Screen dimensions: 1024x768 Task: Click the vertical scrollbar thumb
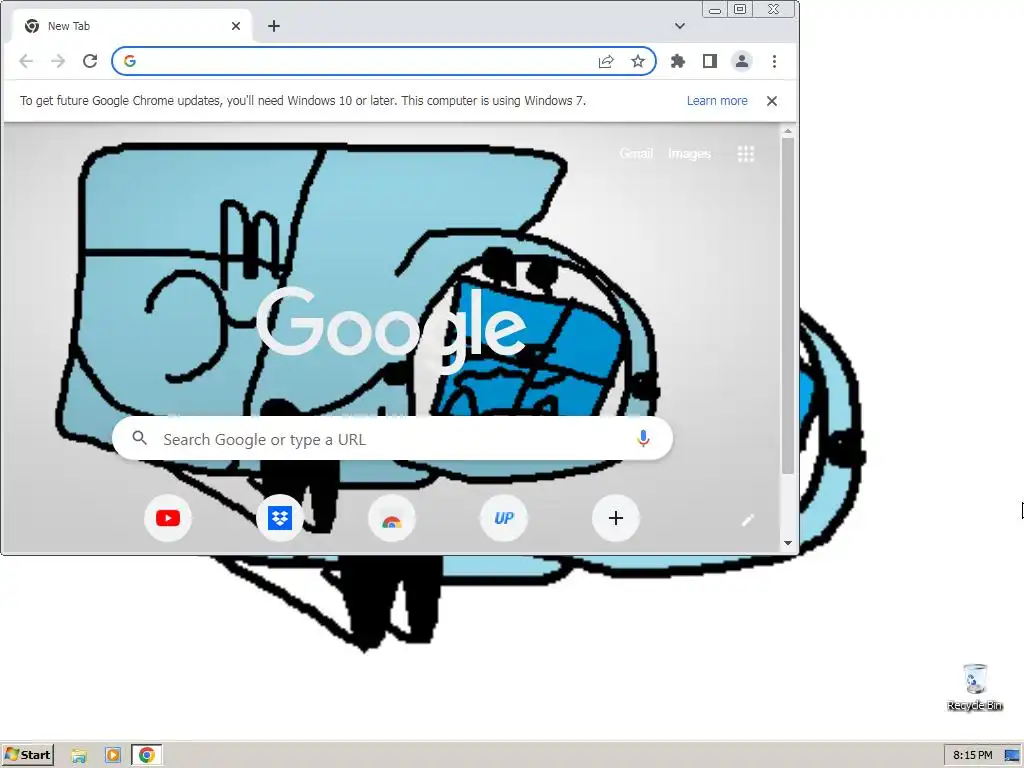click(x=788, y=306)
